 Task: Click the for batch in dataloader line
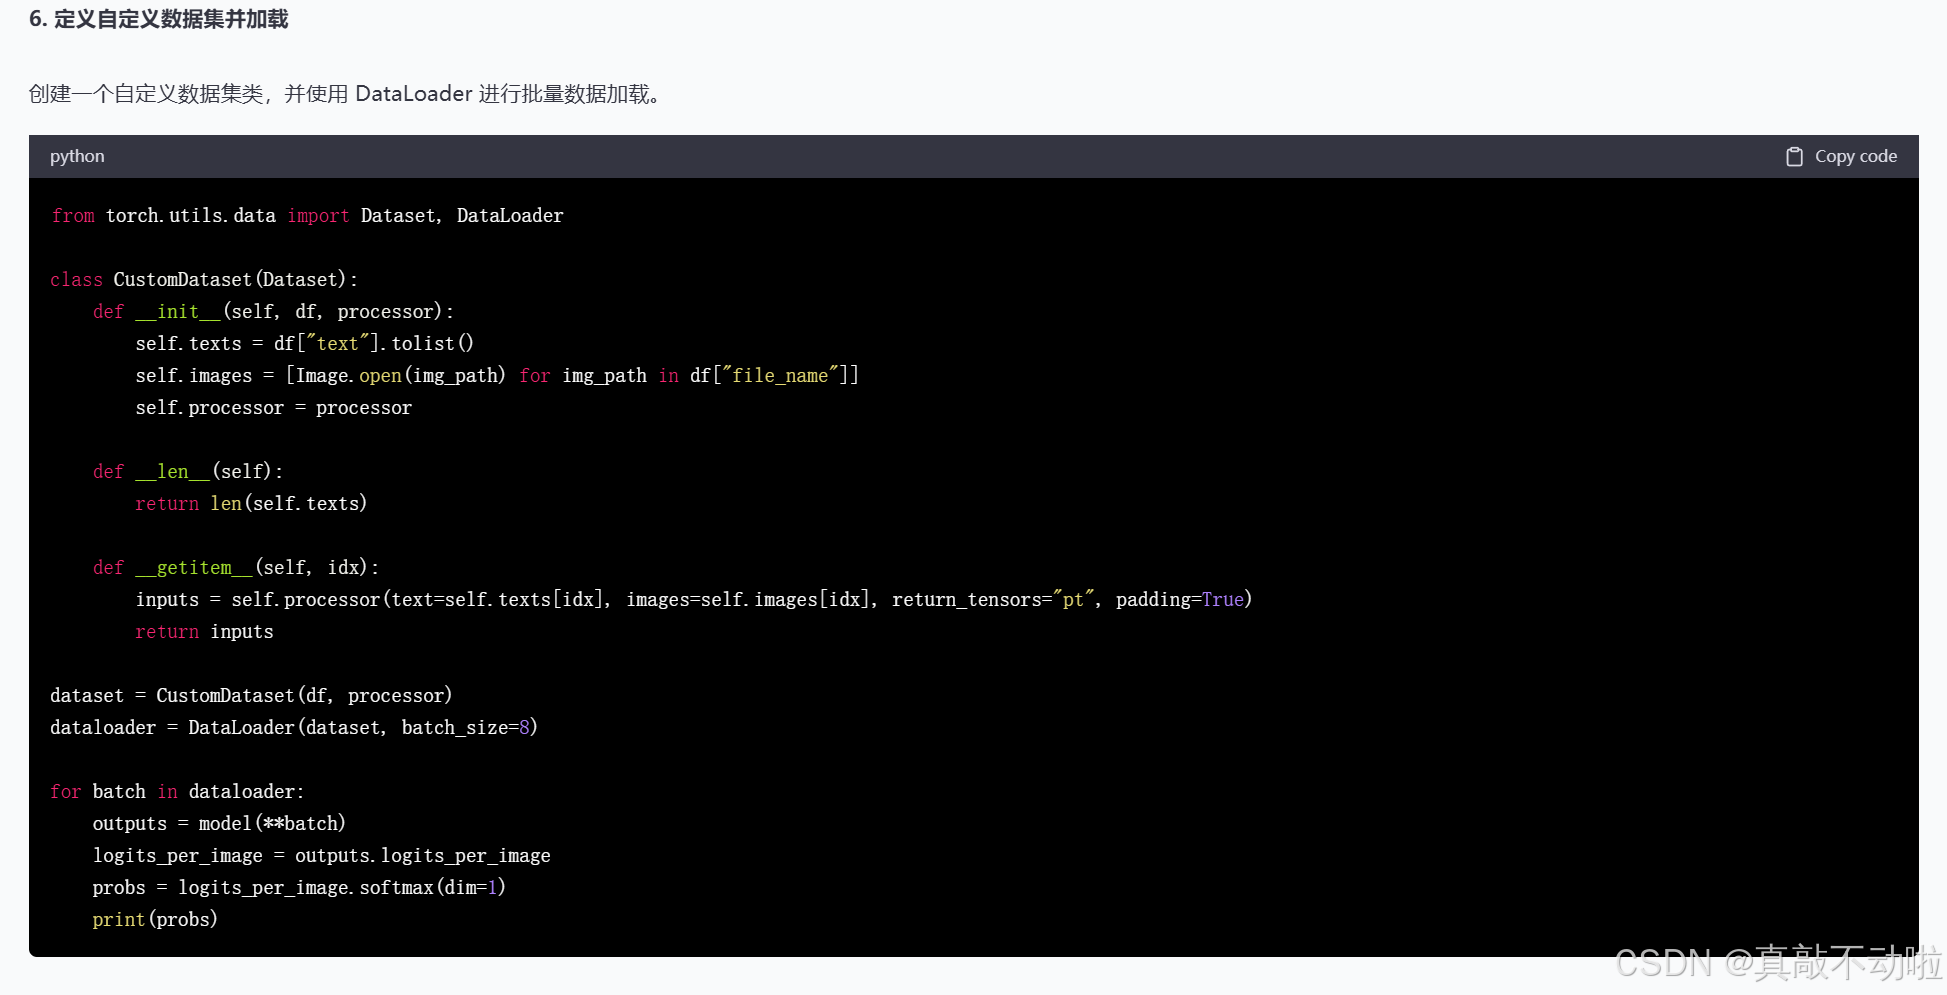[x=177, y=792]
